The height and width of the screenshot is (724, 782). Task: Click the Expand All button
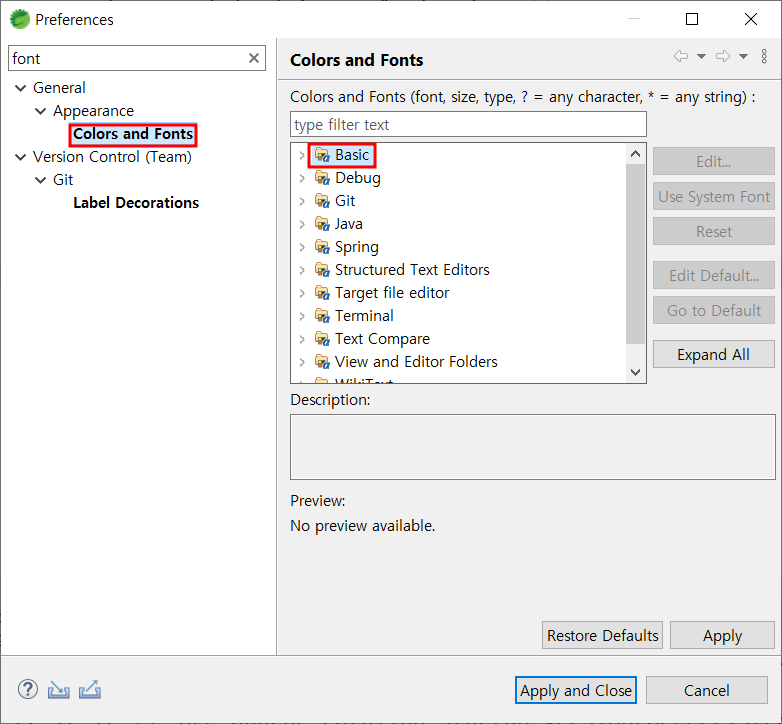[714, 354]
